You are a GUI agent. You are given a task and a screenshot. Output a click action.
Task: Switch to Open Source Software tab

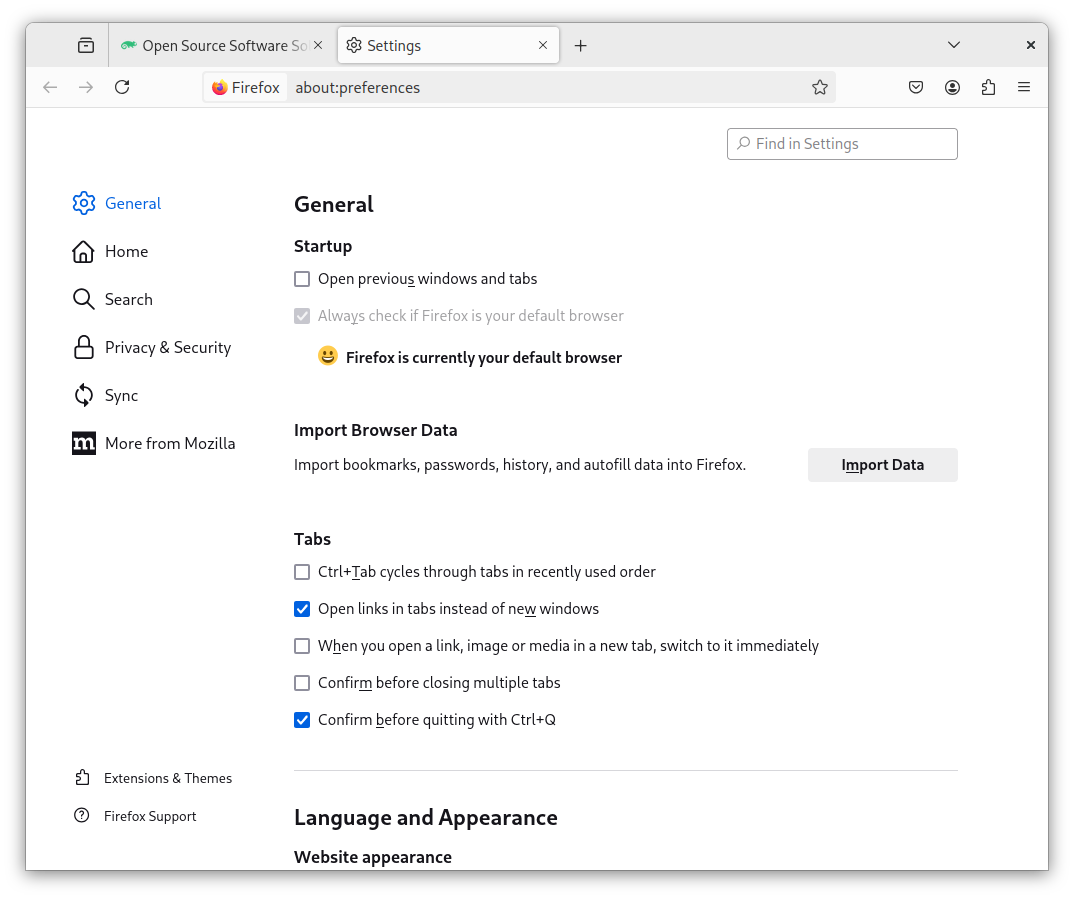pos(220,46)
